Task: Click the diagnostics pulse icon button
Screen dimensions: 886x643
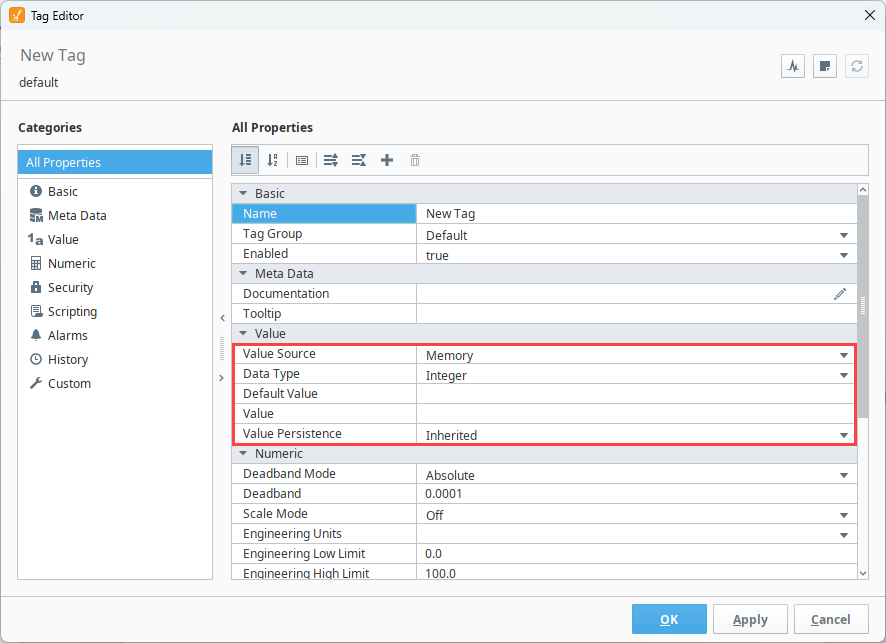Action: coord(793,66)
